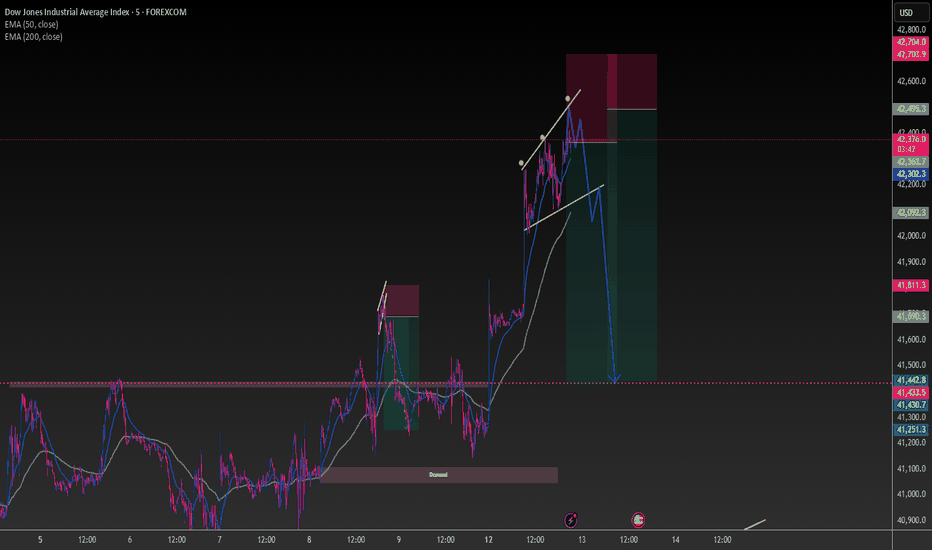The image size is (932, 550).
Task: Click the round red event marker near 13
Action: tap(638, 520)
